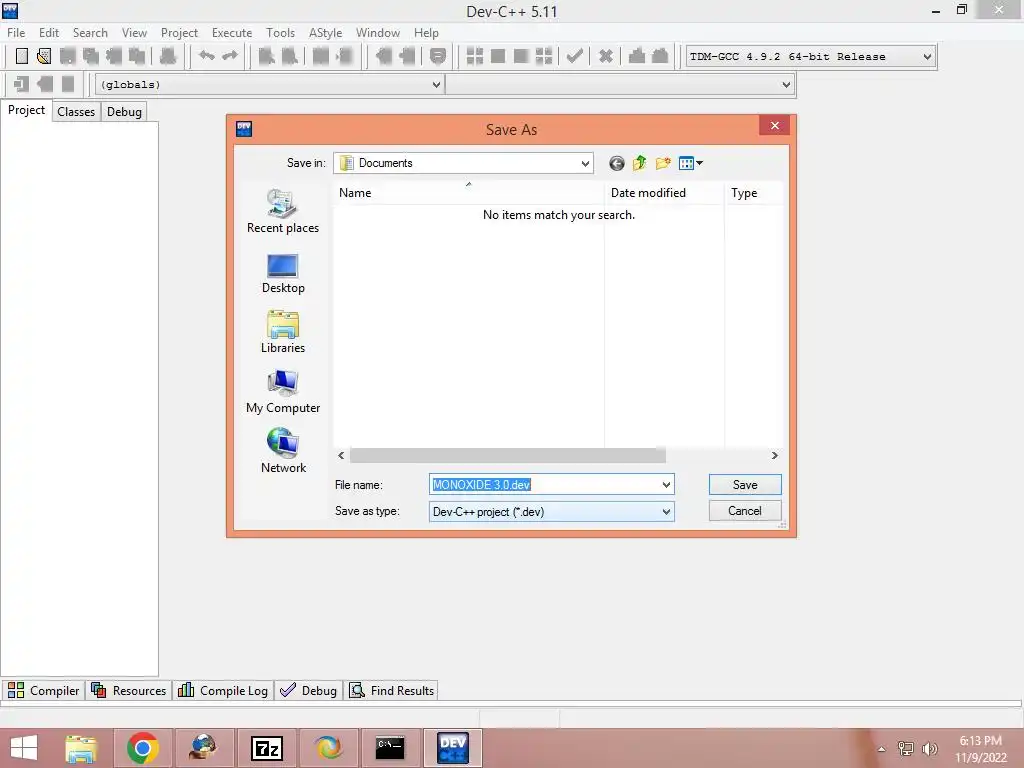1024x768 pixels.
Task: Click the grayed Print toolbar icon
Action: pos(168,56)
